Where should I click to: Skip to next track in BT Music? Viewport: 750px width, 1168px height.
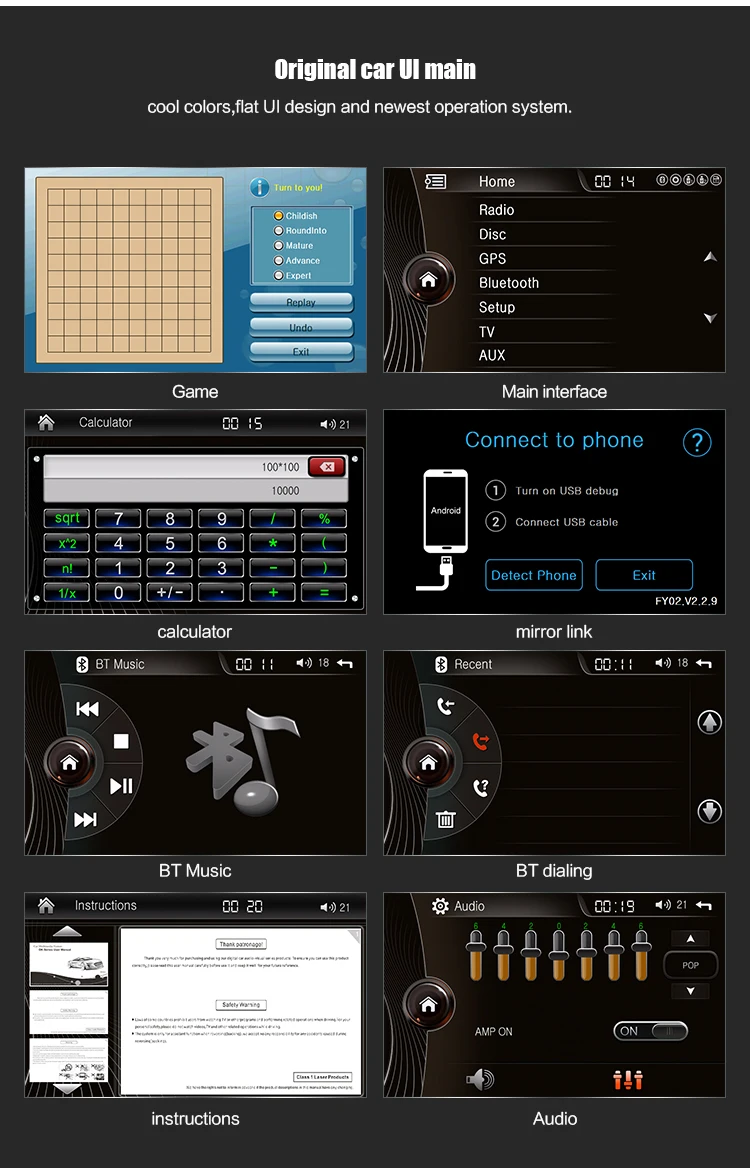pyautogui.click(x=85, y=819)
